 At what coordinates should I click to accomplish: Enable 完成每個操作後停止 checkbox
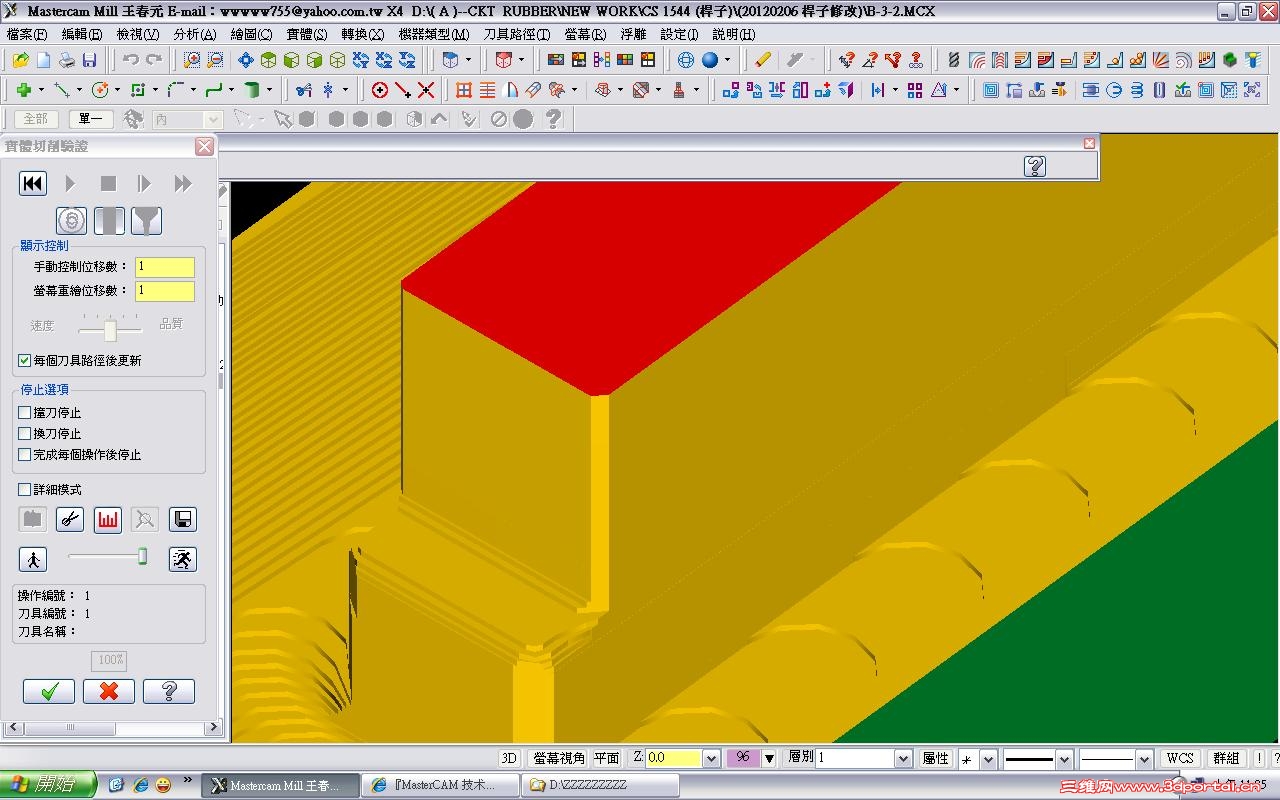coord(25,454)
